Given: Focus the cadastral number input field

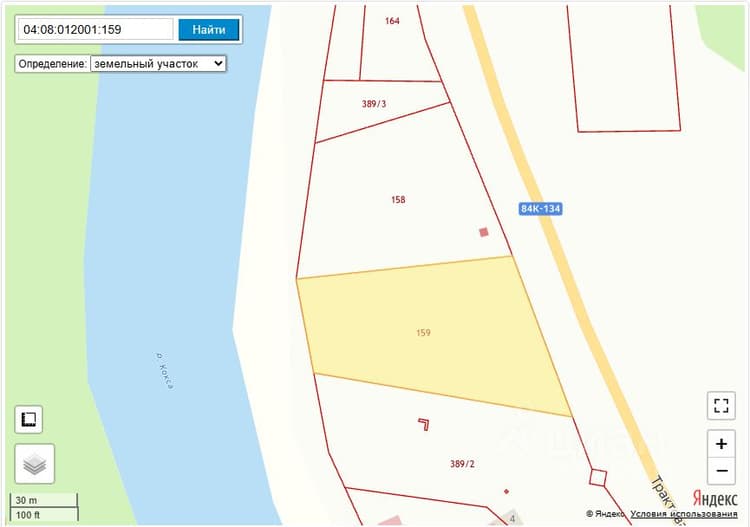Looking at the screenshot, I should [96, 30].
